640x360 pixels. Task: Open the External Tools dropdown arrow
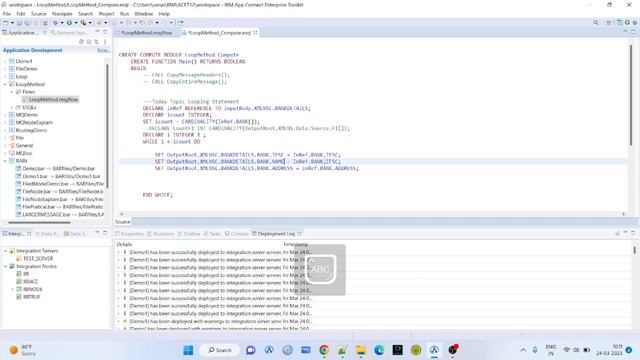(90, 23)
